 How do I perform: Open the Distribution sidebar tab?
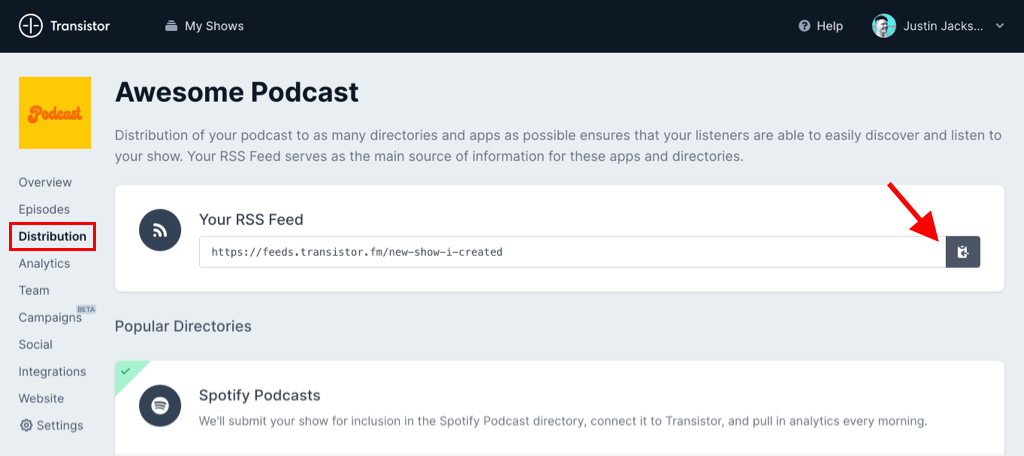point(52,237)
